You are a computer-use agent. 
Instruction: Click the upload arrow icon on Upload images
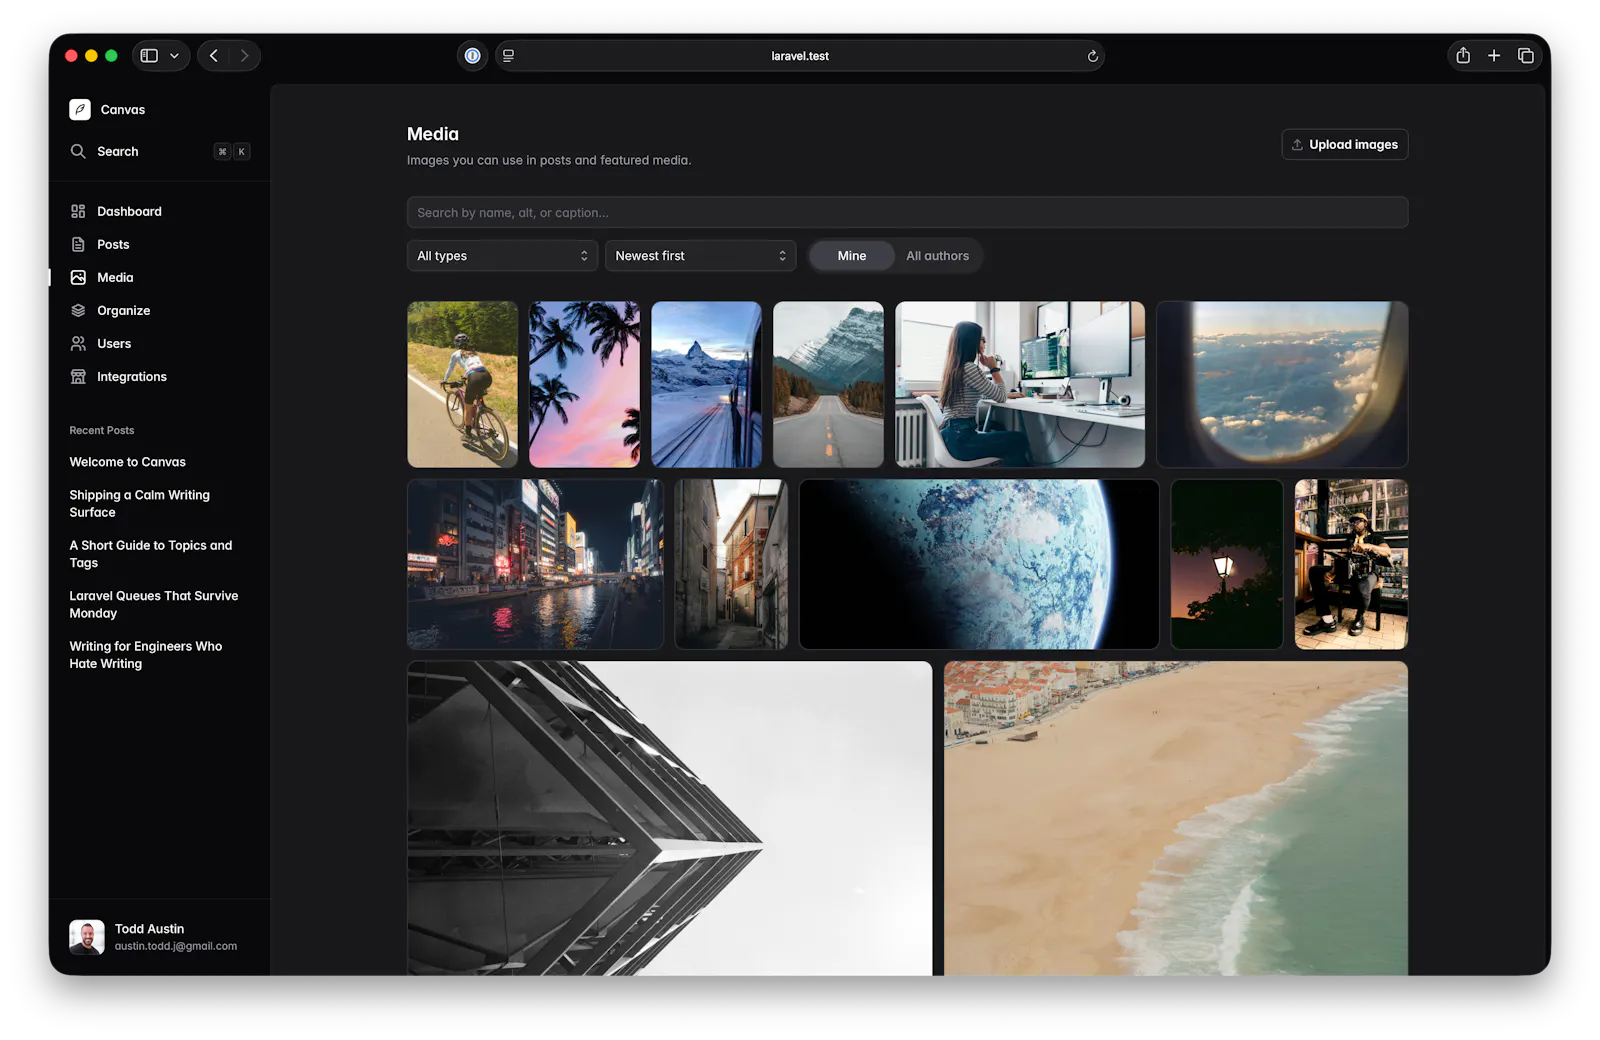(1297, 145)
